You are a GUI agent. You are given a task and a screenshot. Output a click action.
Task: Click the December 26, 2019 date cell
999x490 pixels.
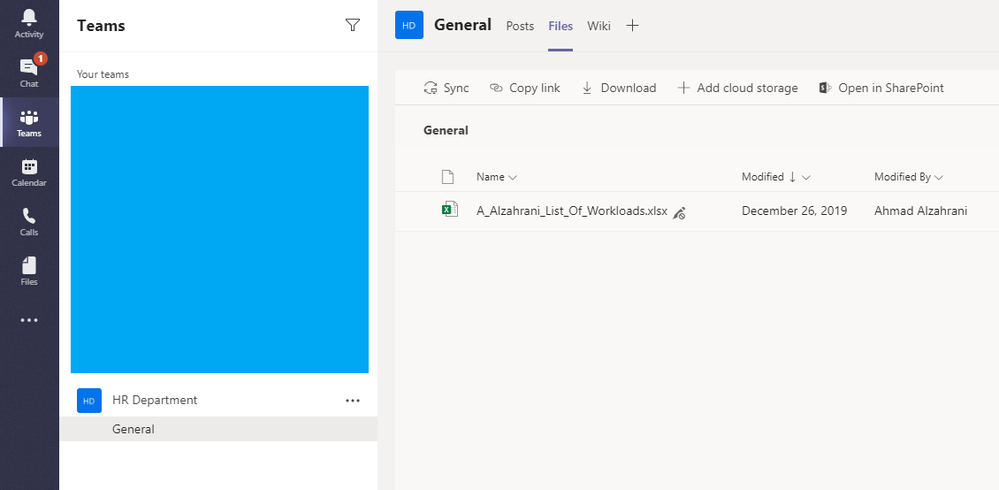(x=794, y=211)
